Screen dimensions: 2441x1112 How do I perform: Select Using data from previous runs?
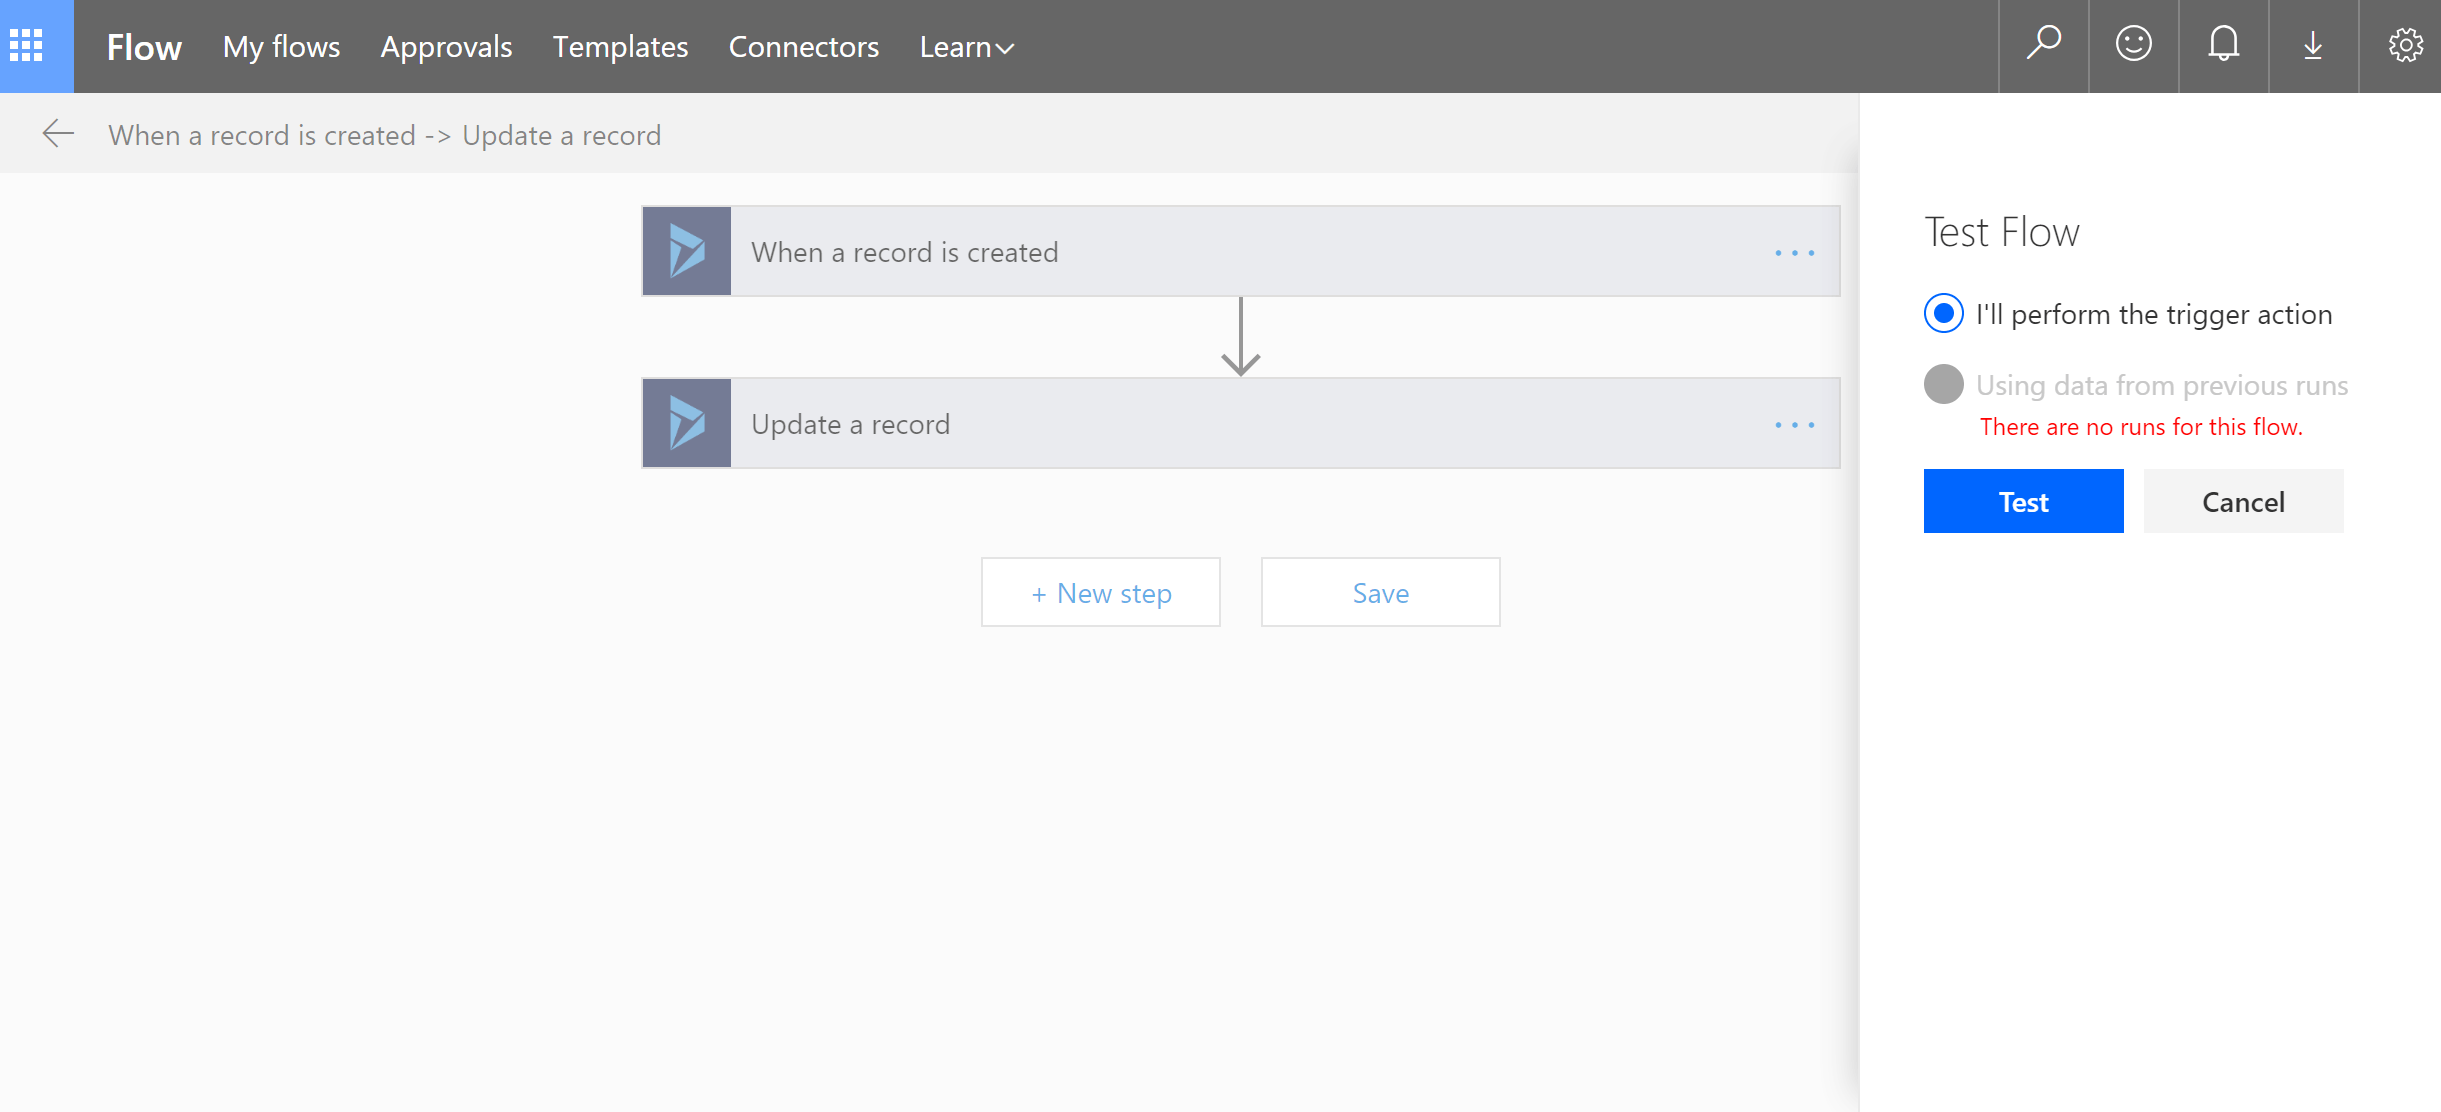(x=1943, y=385)
